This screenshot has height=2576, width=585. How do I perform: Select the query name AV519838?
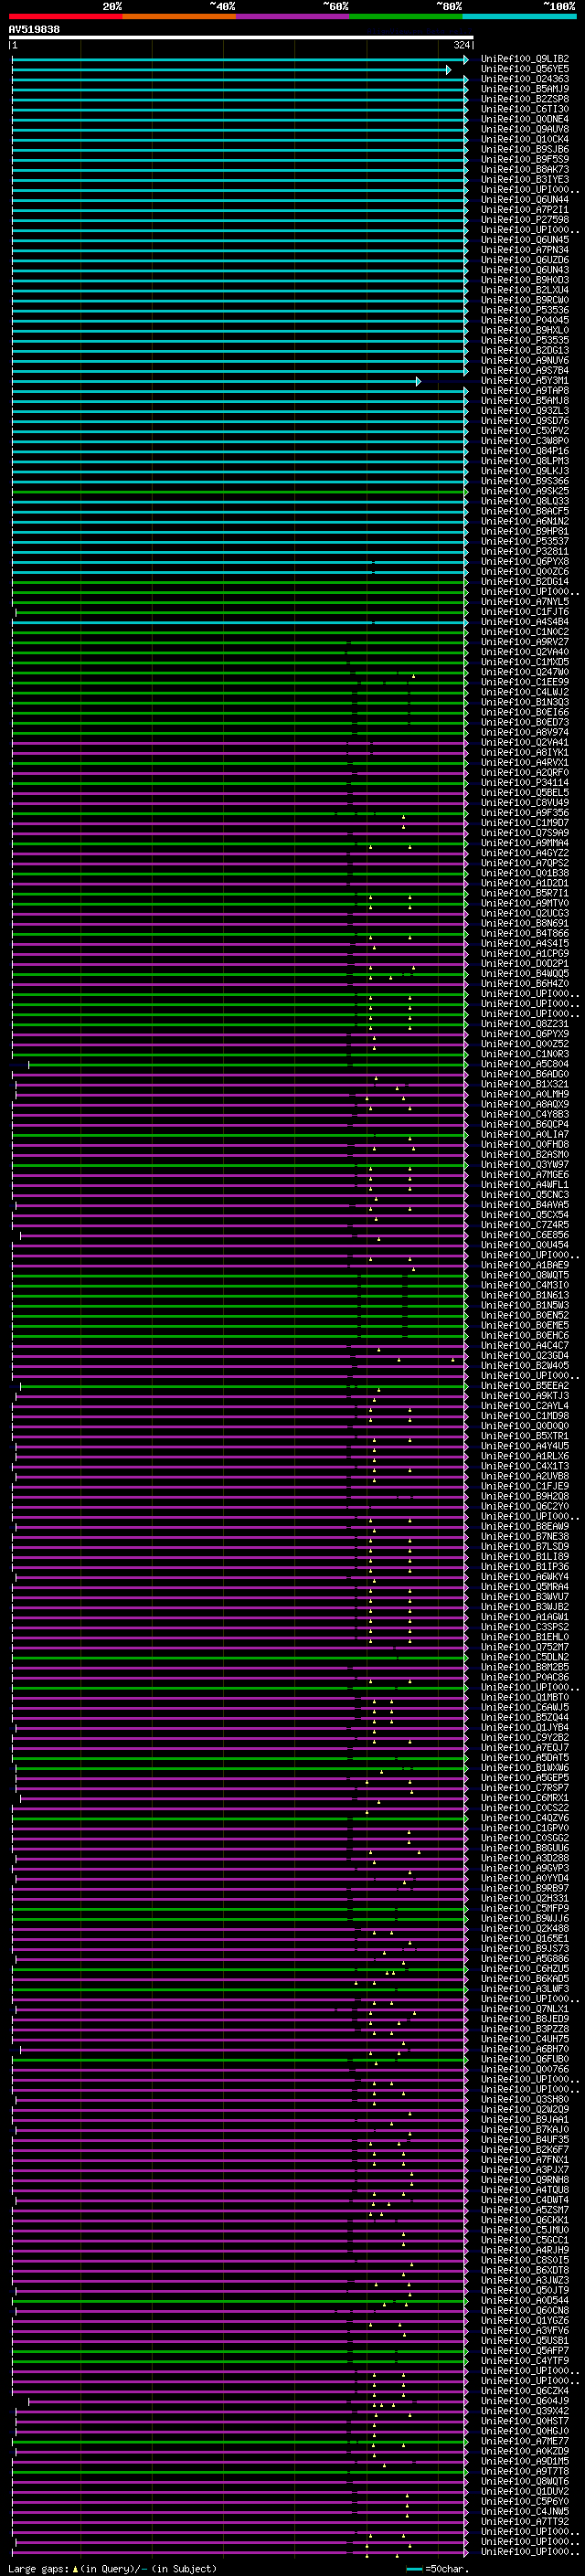(34, 30)
